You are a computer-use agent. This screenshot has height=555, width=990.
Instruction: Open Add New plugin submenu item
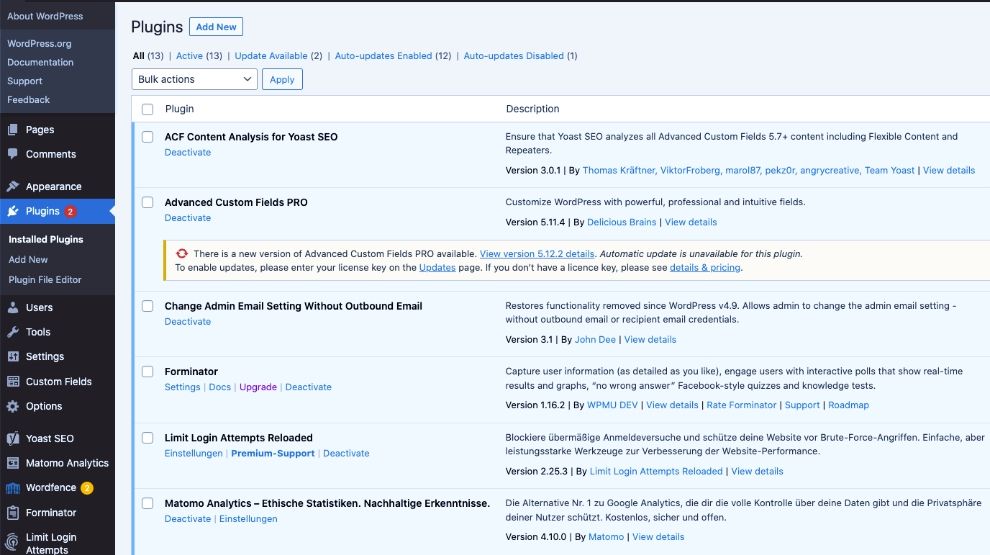click(x=28, y=260)
